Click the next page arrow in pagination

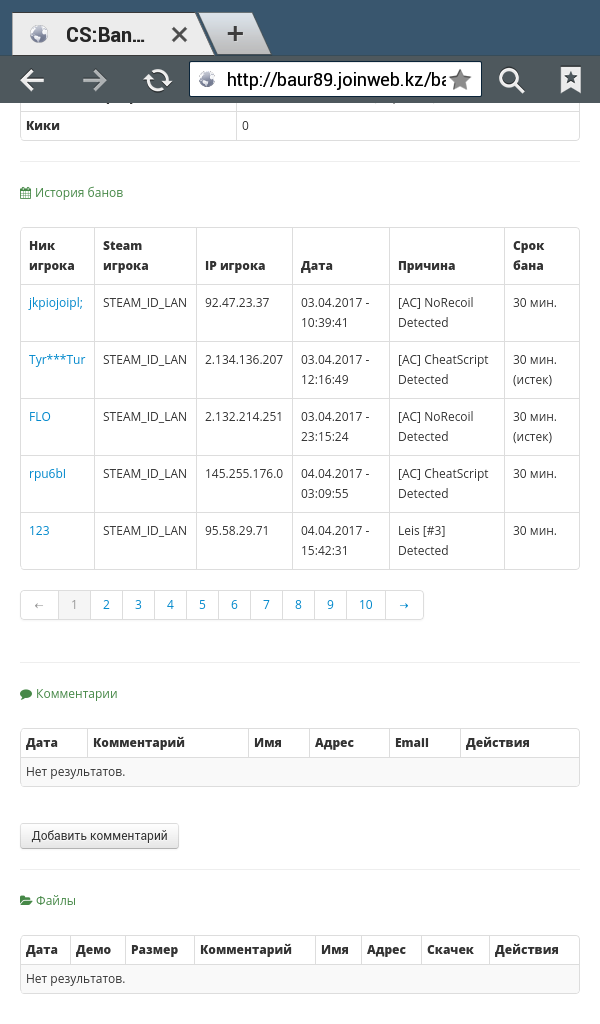pyautogui.click(x=404, y=605)
